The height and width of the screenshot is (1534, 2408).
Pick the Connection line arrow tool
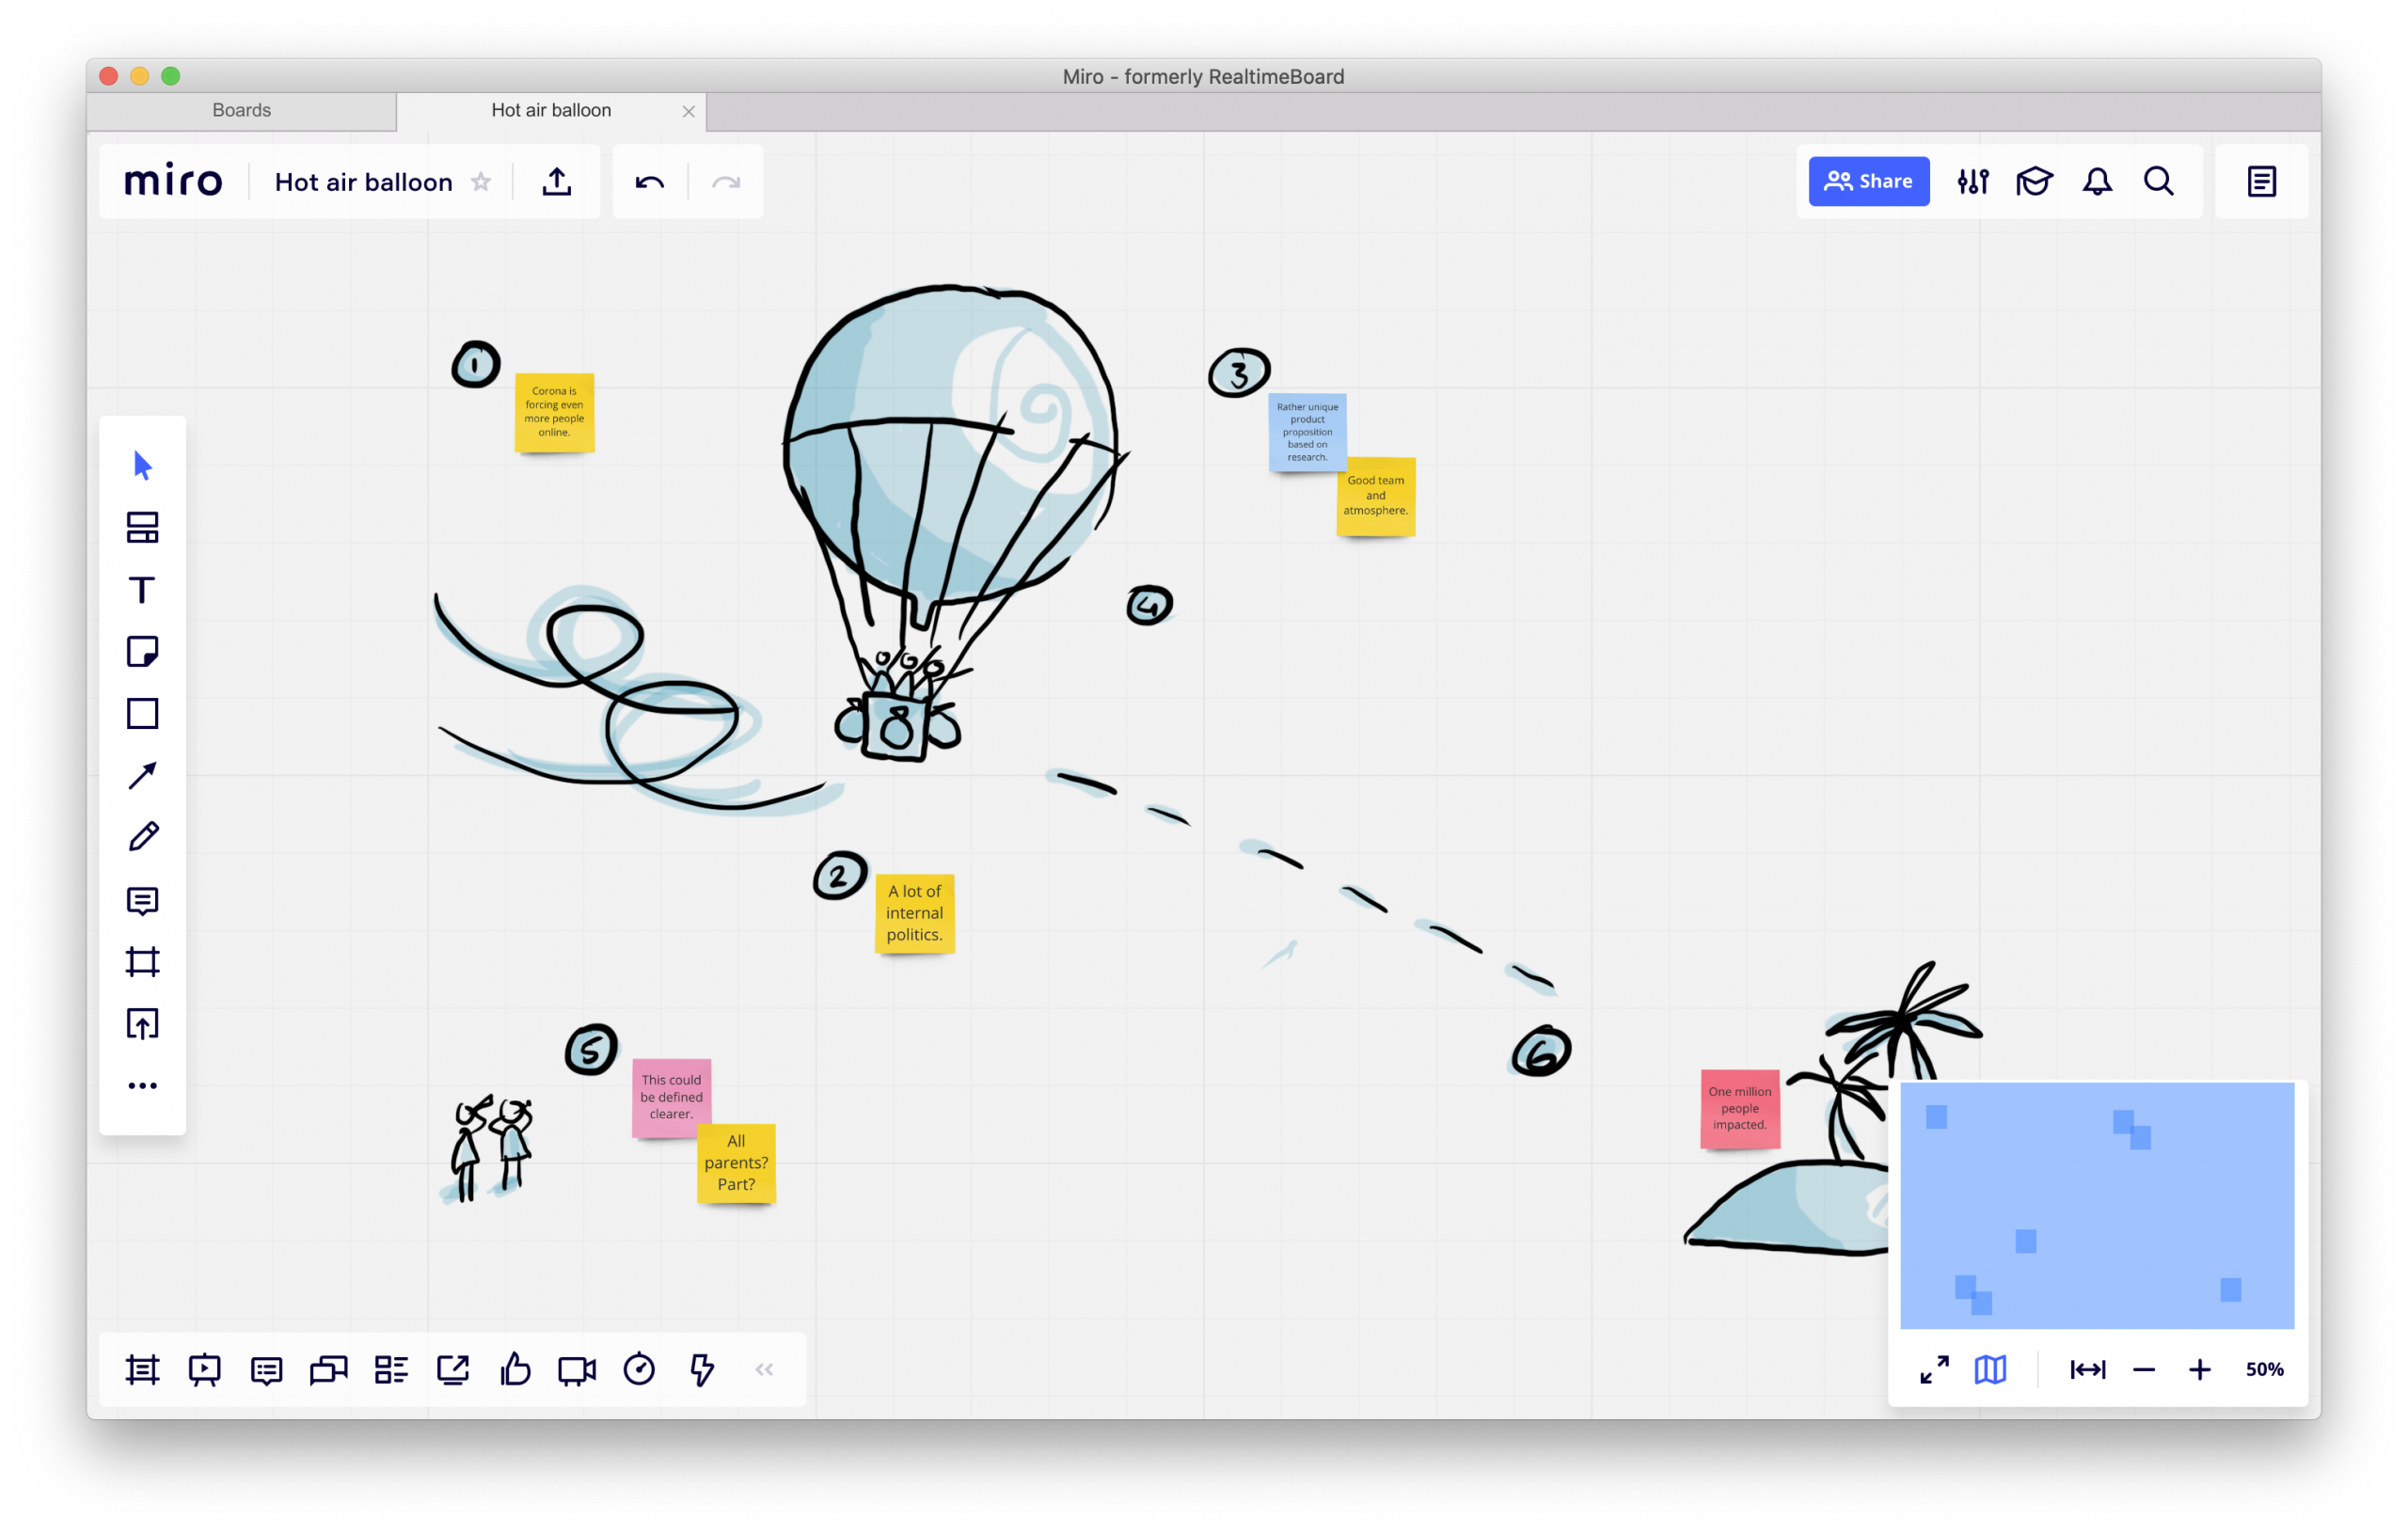(x=142, y=775)
